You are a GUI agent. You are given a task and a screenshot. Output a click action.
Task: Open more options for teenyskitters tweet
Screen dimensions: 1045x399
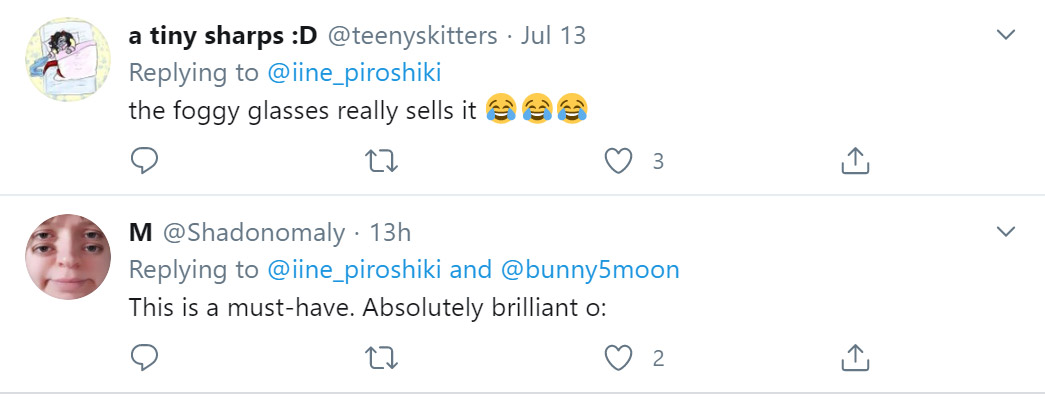pyautogui.click(x=1005, y=35)
